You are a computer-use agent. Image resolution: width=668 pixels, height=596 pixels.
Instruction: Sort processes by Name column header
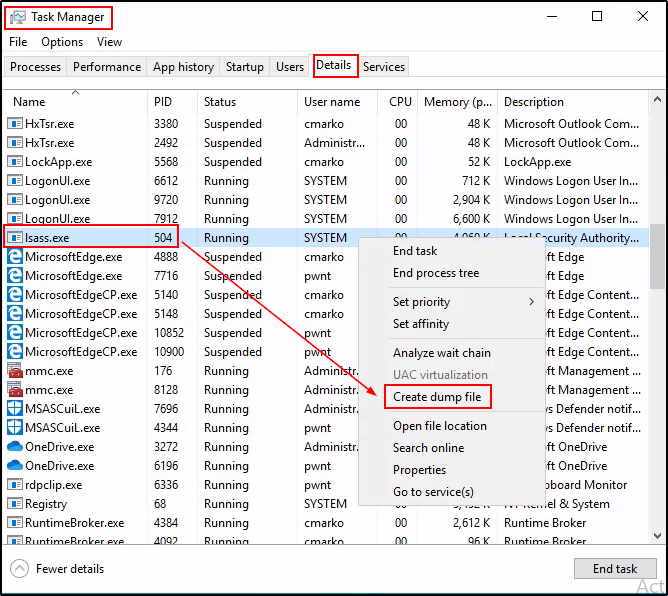30,102
